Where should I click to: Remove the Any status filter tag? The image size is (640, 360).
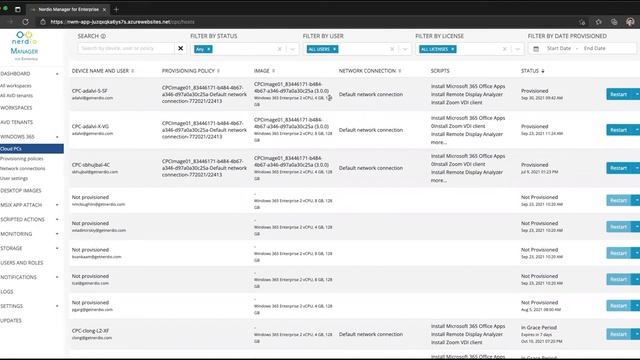[209, 49]
